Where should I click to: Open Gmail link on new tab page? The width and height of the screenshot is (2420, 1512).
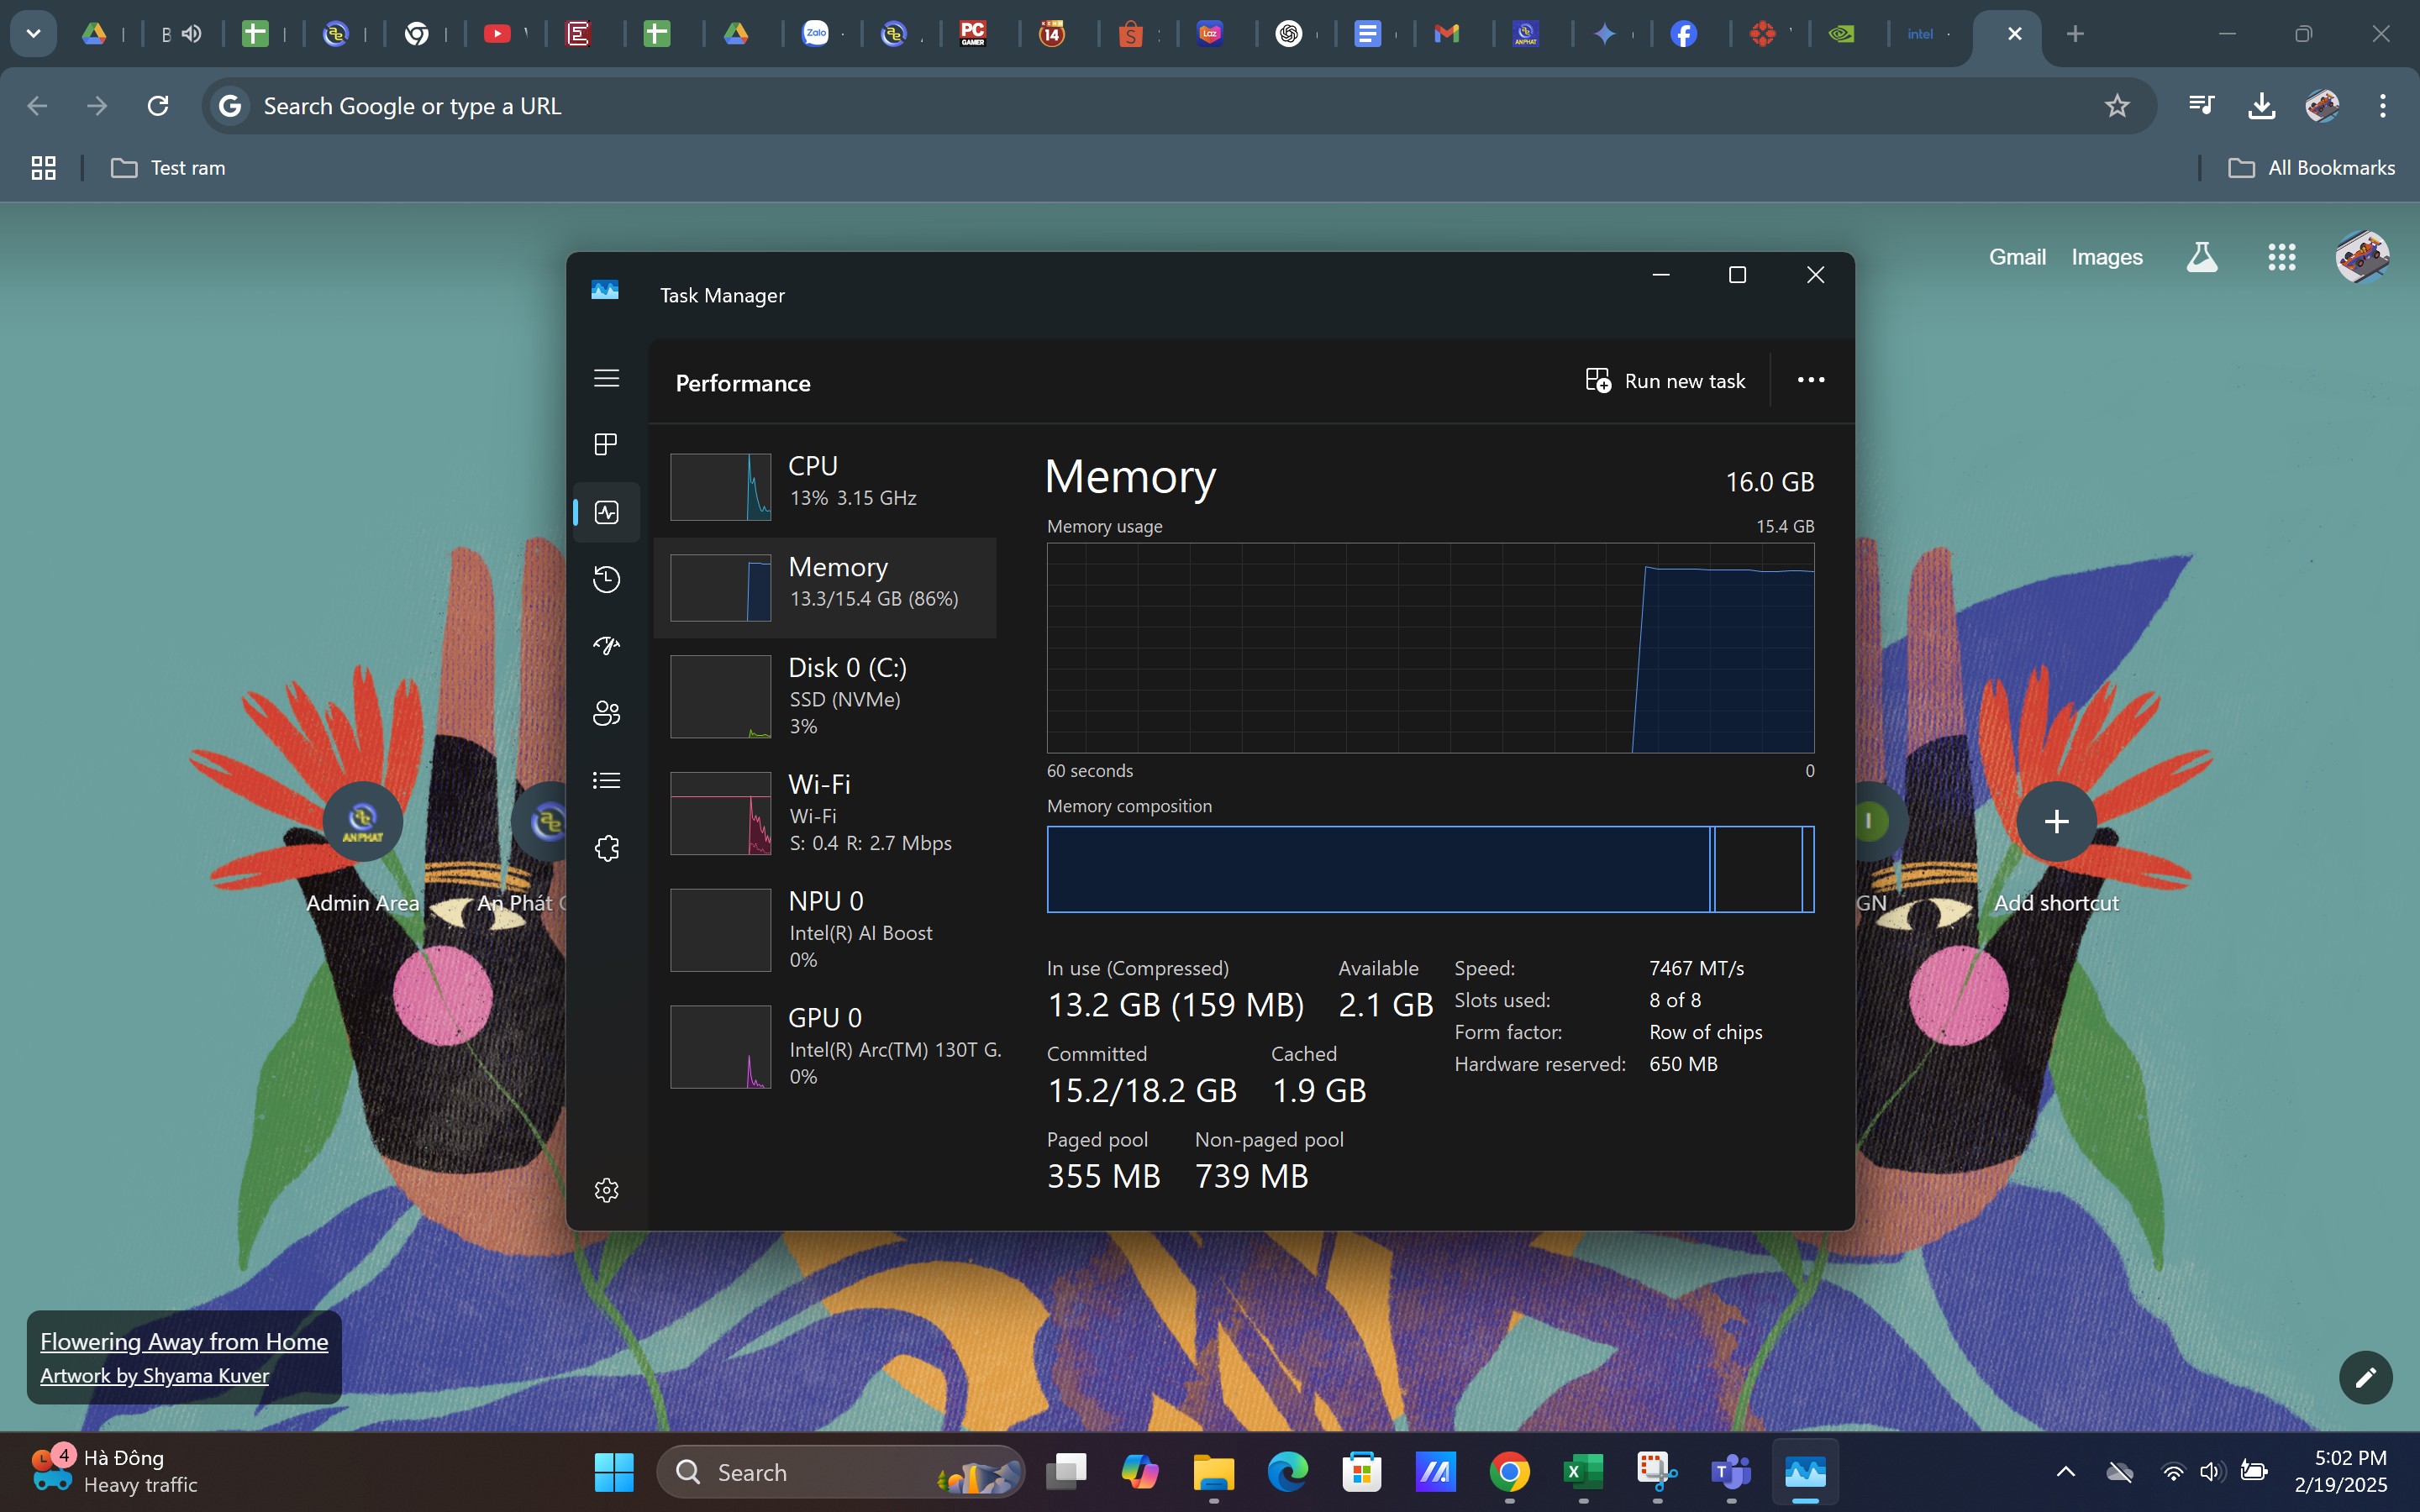tap(2017, 257)
